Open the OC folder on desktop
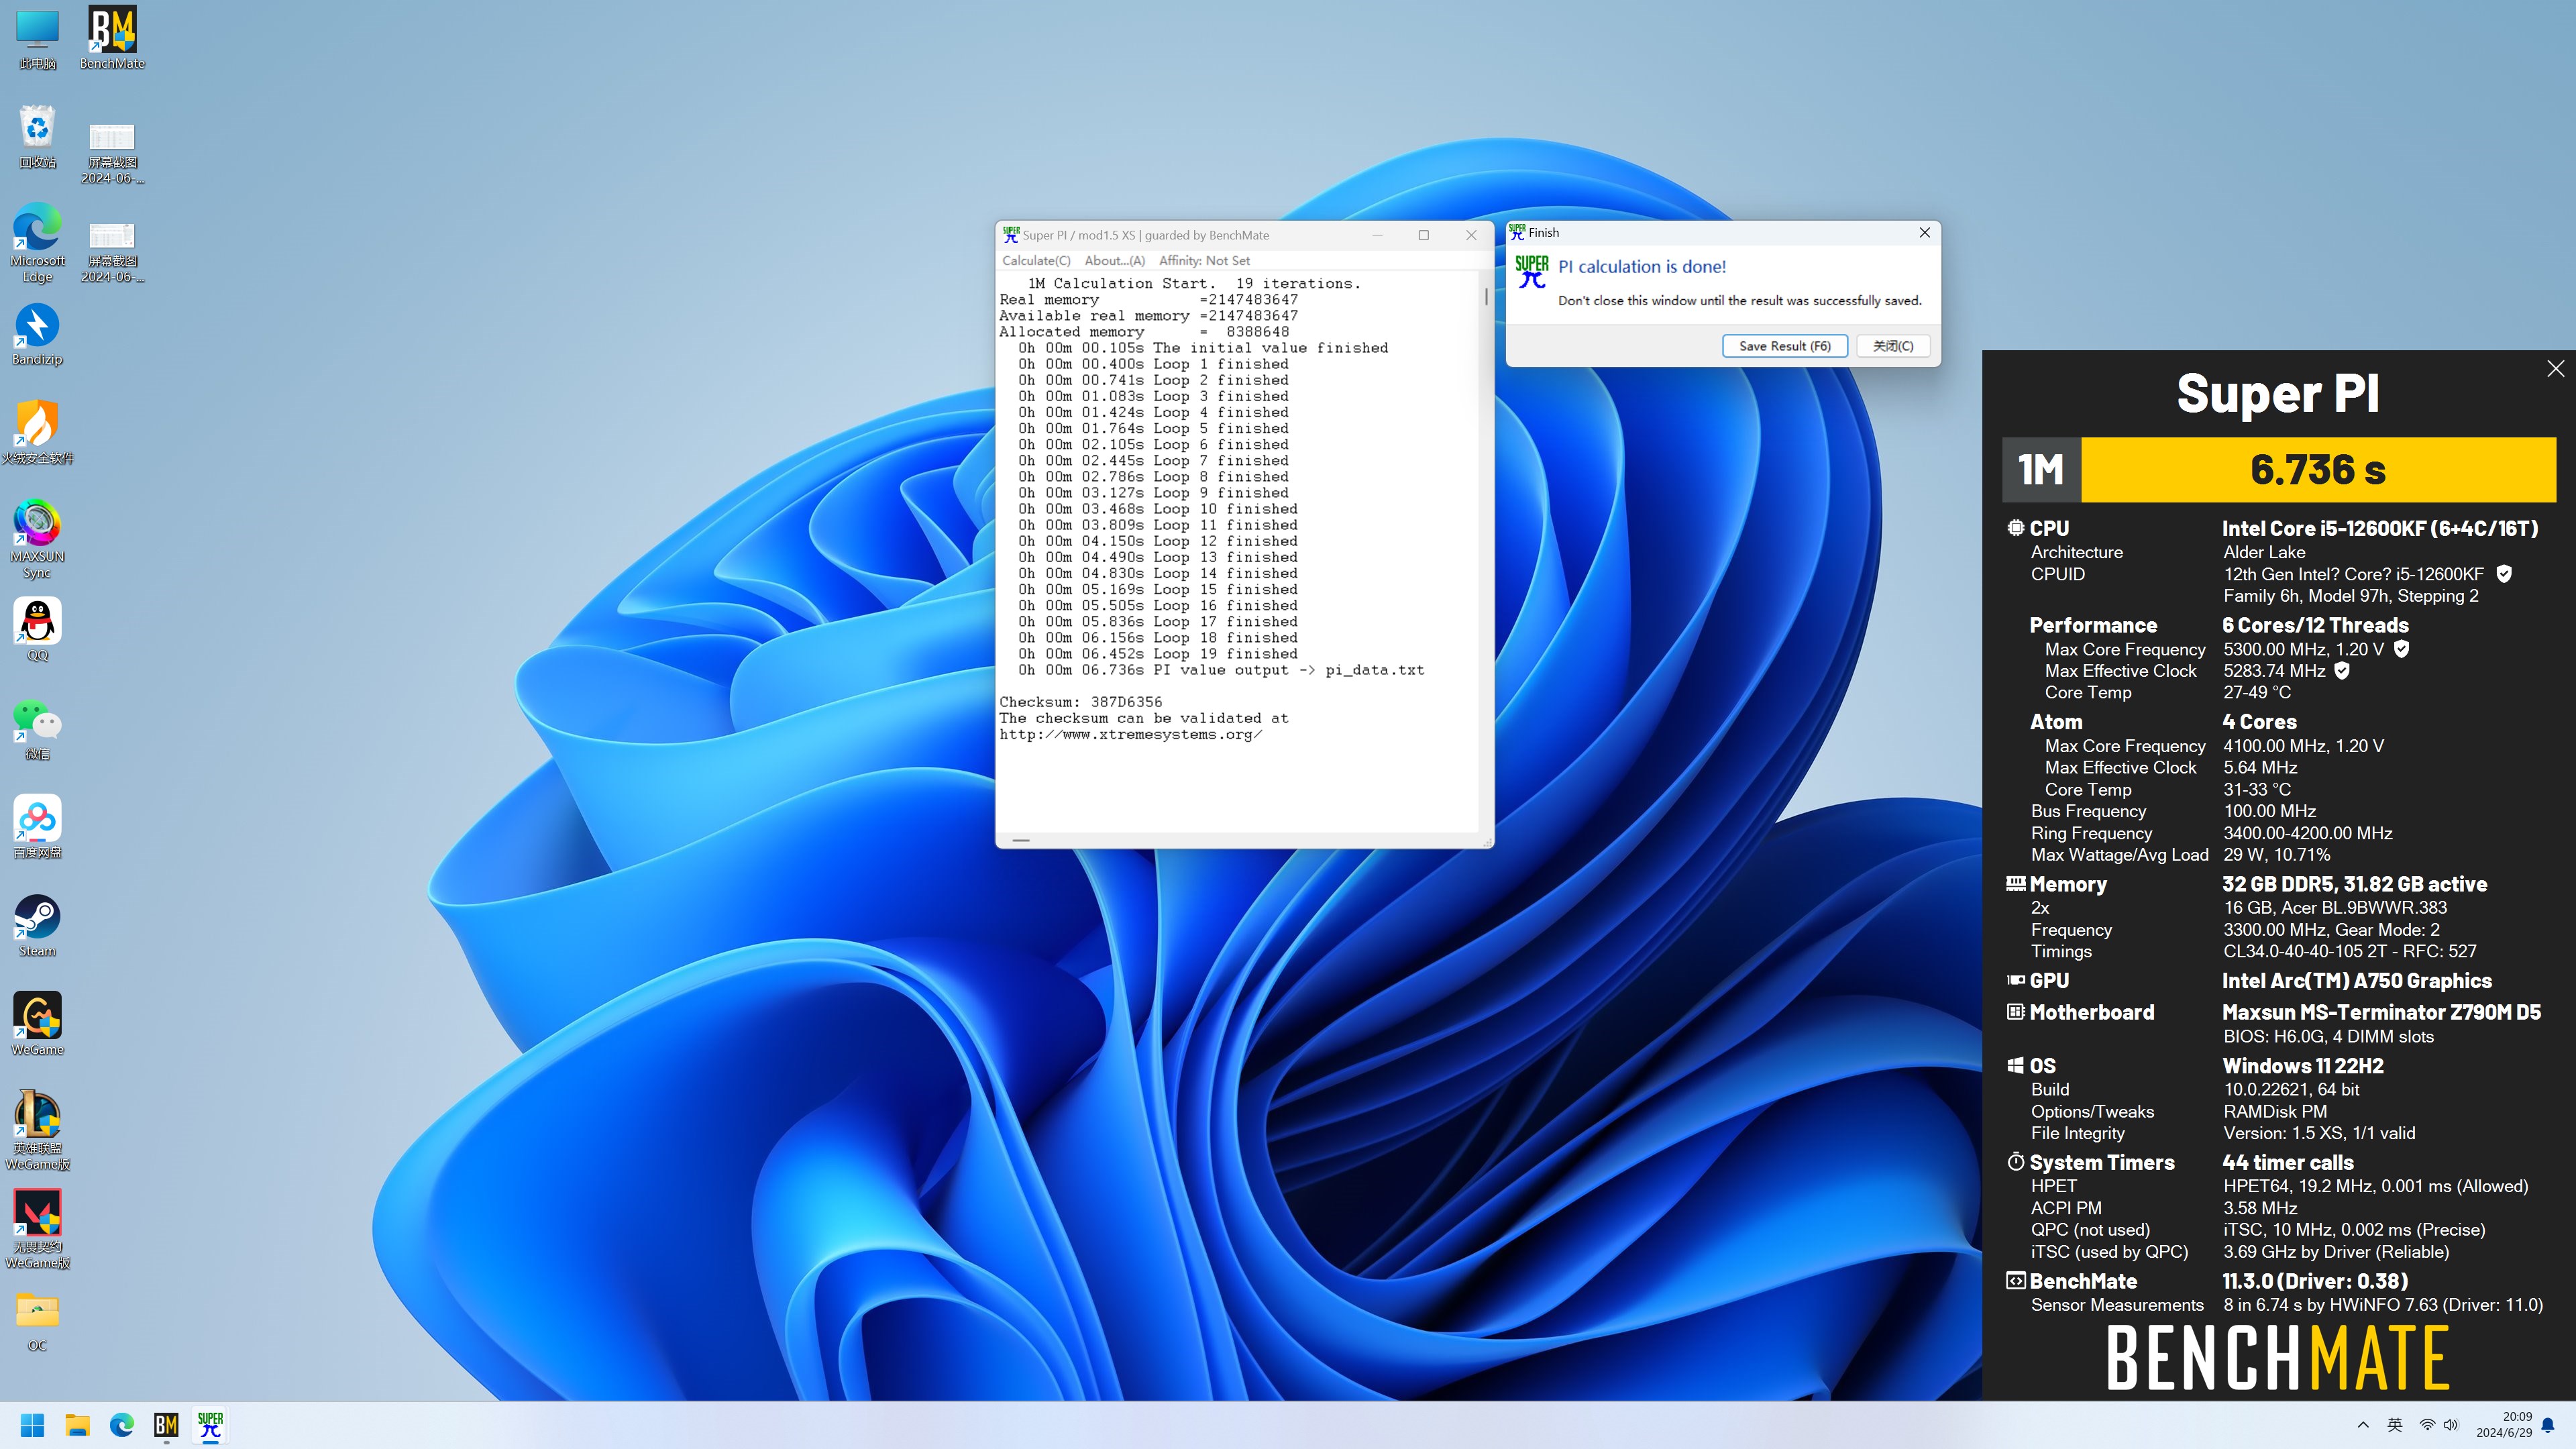This screenshot has height=1449, width=2576. click(x=38, y=1320)
